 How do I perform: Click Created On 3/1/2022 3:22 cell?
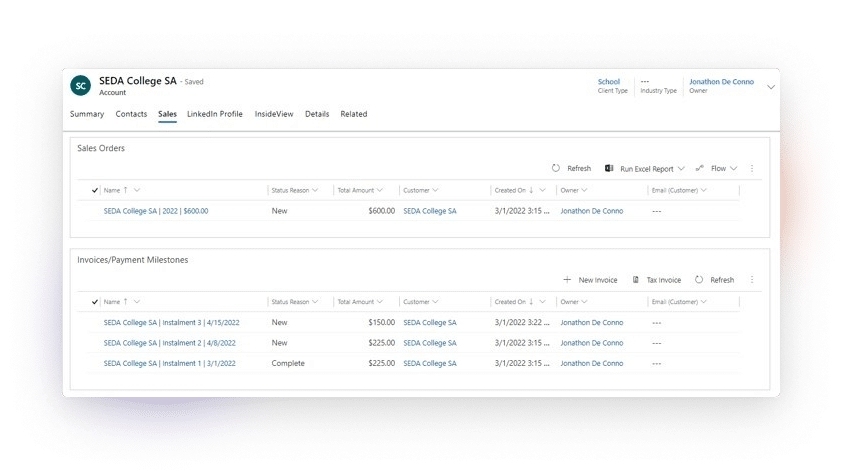(522, 322)
